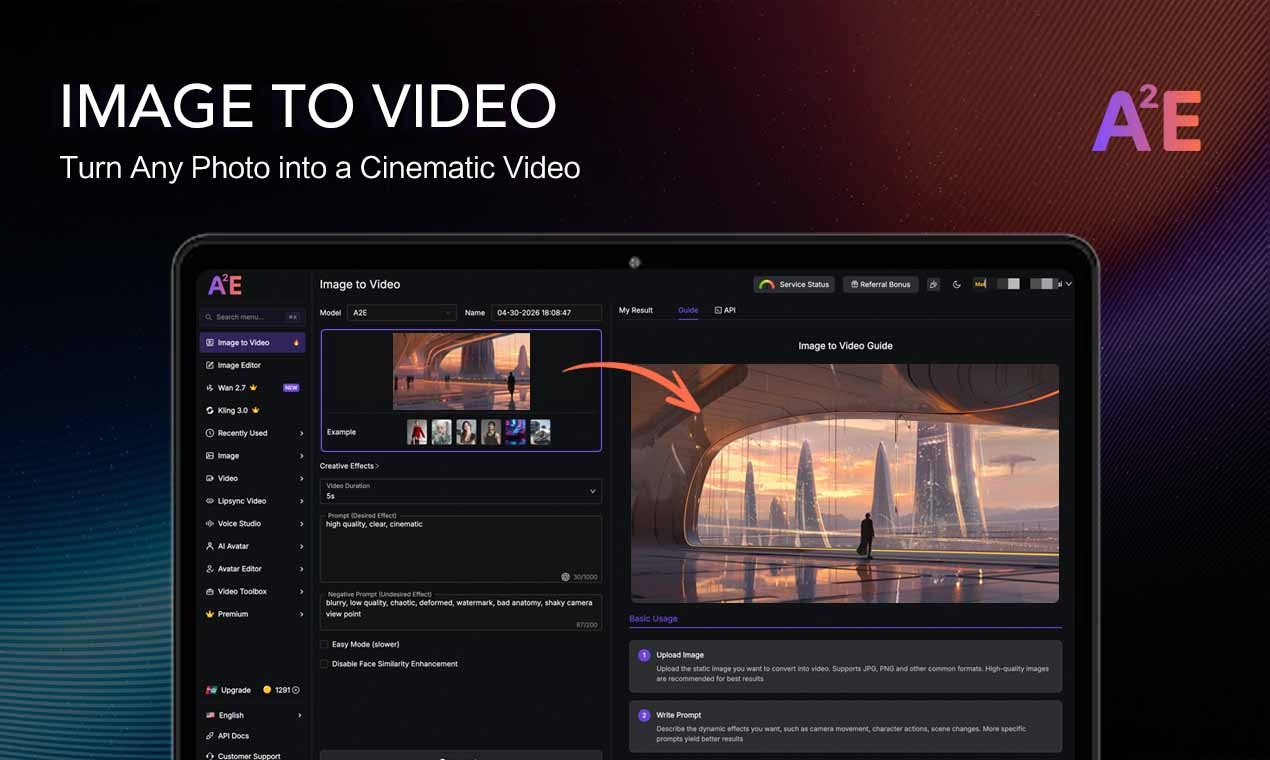The height and width of the screenshot is (760, 1270).
Task: Switch to the My Result tab
Action: tap(636, 310)
